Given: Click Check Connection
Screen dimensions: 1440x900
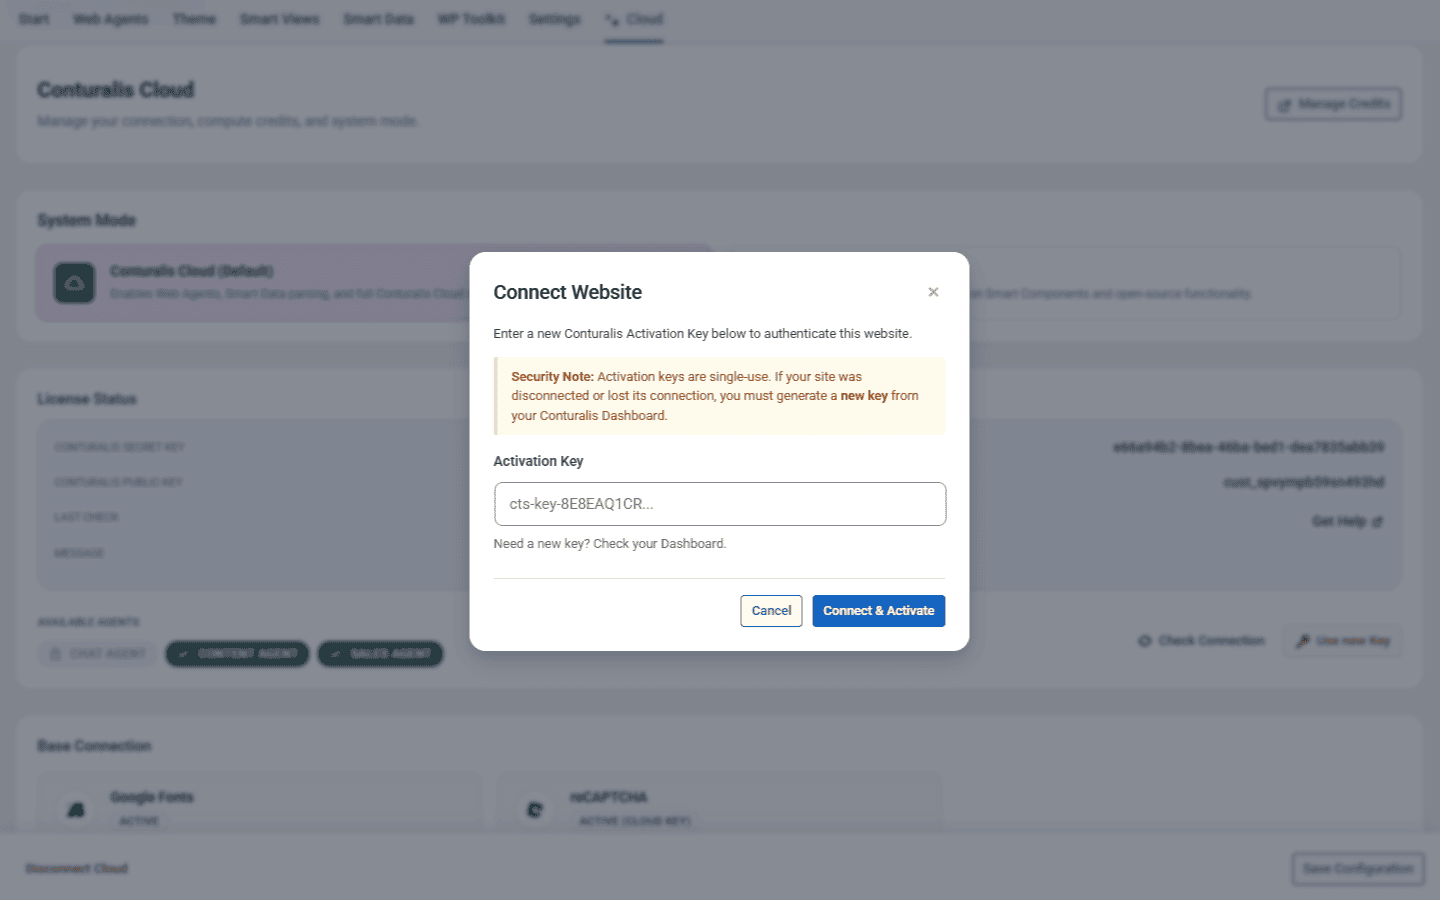Looking at the screenshot, I should coord(1201,640).
